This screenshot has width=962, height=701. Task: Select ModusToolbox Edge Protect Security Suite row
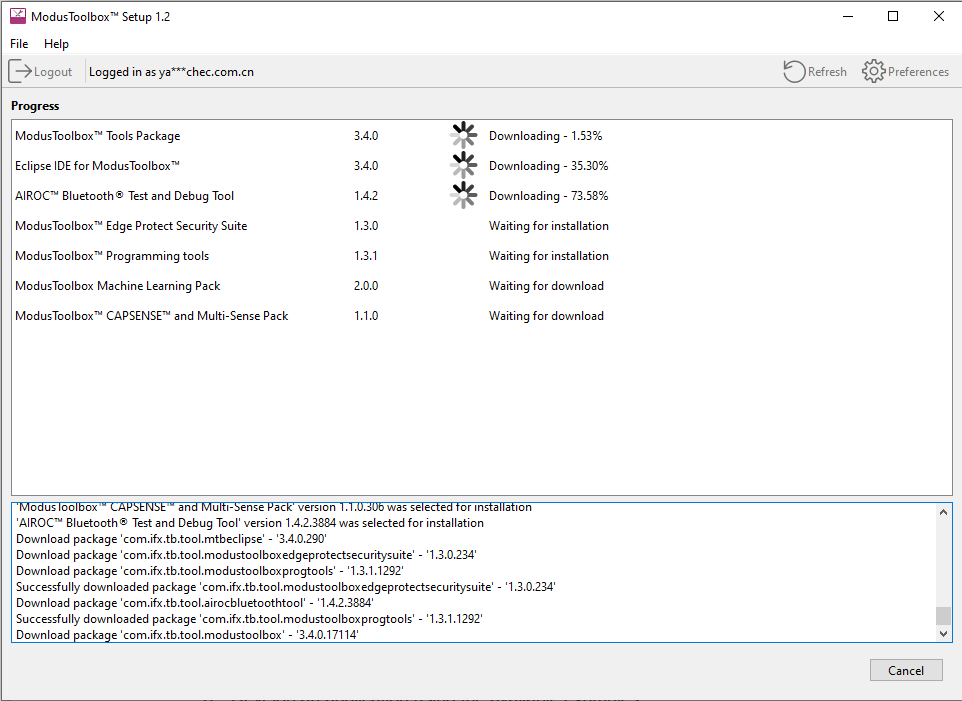(x=482, y=226)
